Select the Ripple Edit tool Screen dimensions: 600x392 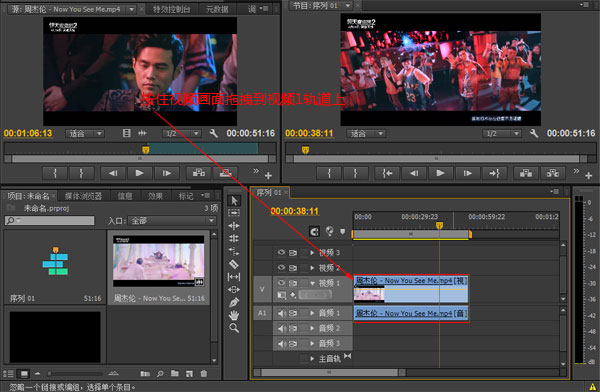coord(234,226)
